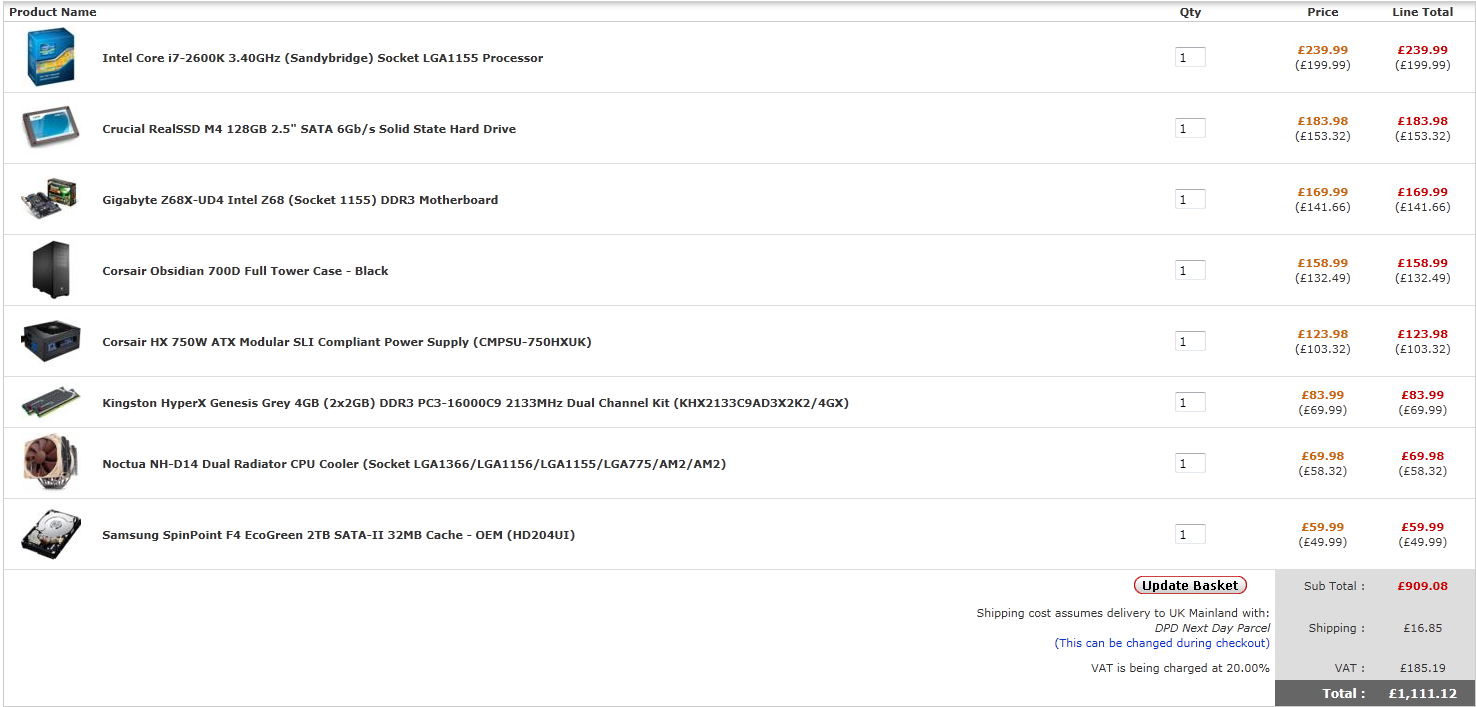Click the Crucial RealSSD M4 product image
The height and width of the screenshot is (707, 1476).
[50, 128]
